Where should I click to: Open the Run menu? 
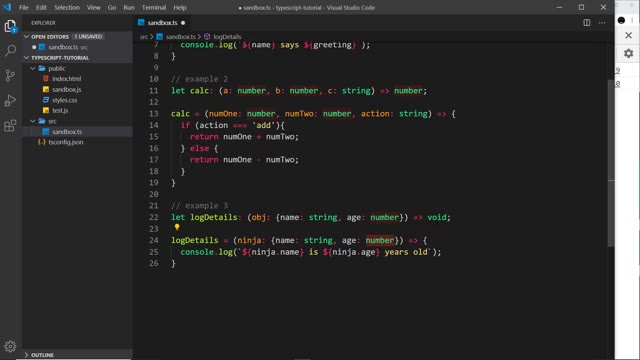tap(129, 7)
